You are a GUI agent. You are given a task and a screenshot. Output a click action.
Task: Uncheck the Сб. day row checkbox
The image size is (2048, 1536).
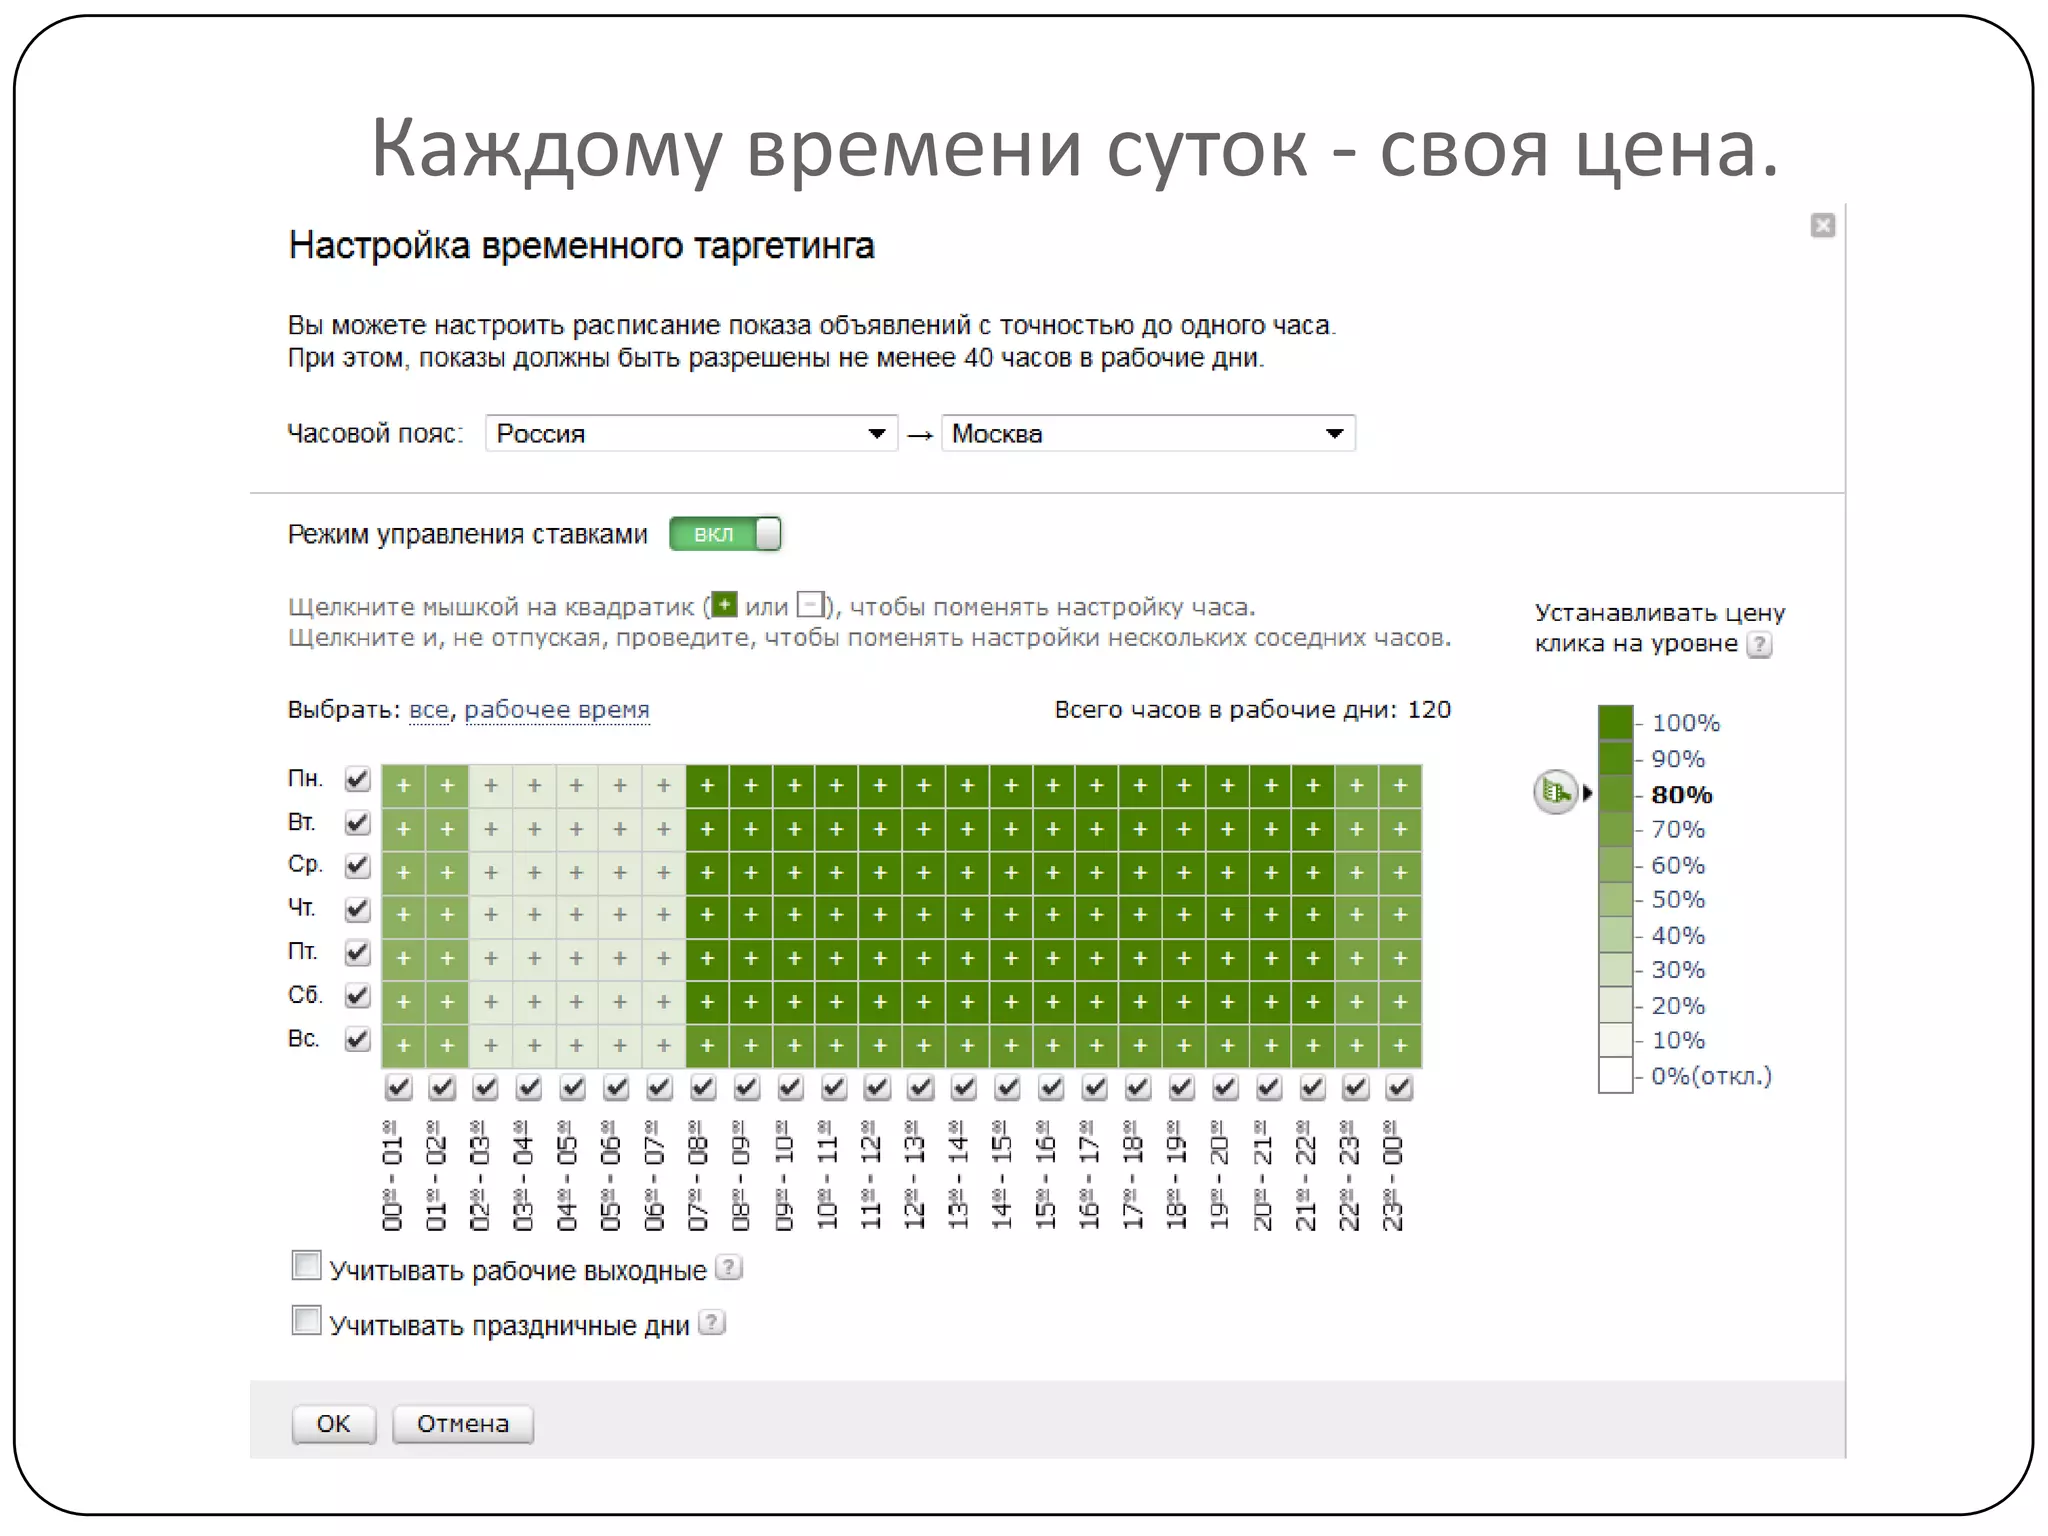(x=357, y=996)
